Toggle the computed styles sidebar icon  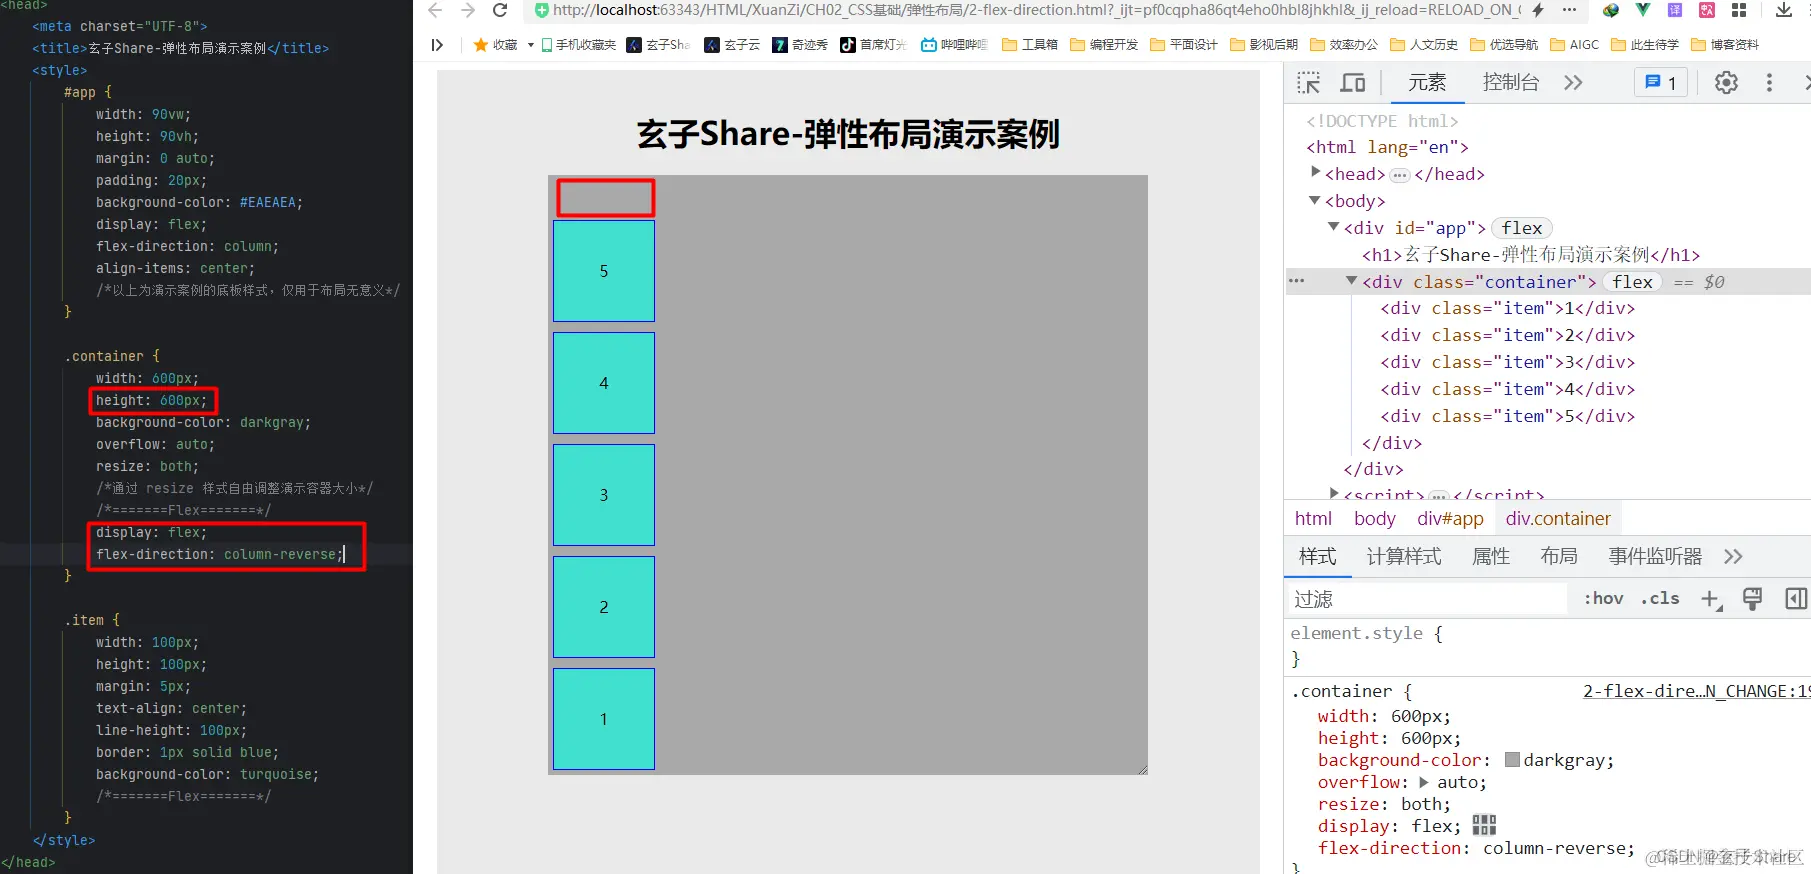click(1796, 599)
